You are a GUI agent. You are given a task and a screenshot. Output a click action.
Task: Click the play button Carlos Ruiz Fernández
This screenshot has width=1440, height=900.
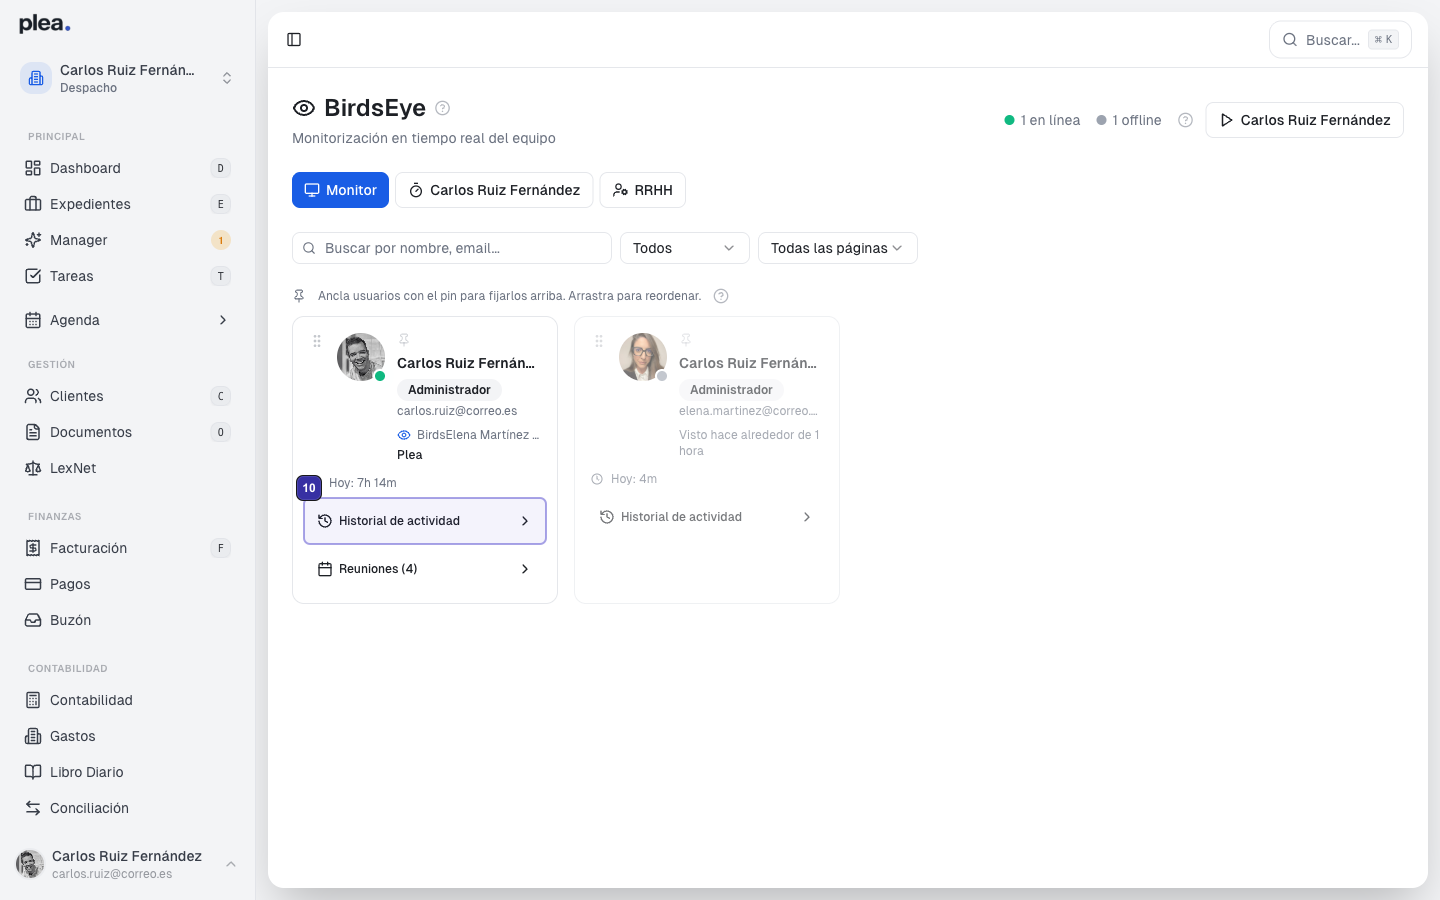(x=1304, y=120)
